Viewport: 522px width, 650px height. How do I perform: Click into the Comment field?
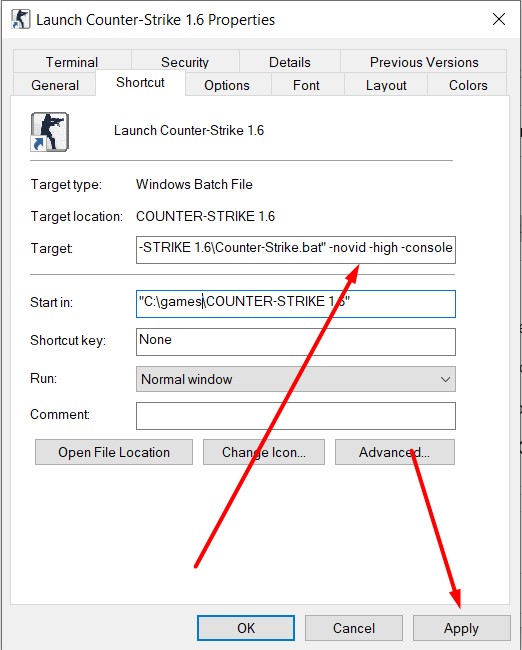click(x=296, y=416)
